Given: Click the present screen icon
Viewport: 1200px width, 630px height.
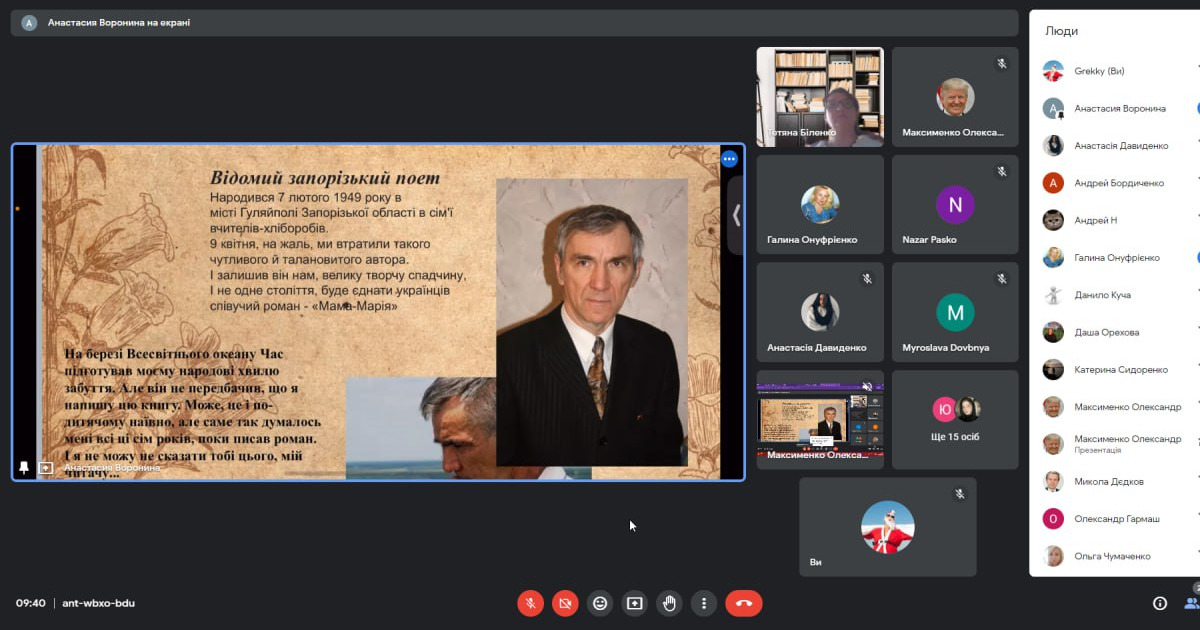Looking at the screenshot, I should 635,603.
